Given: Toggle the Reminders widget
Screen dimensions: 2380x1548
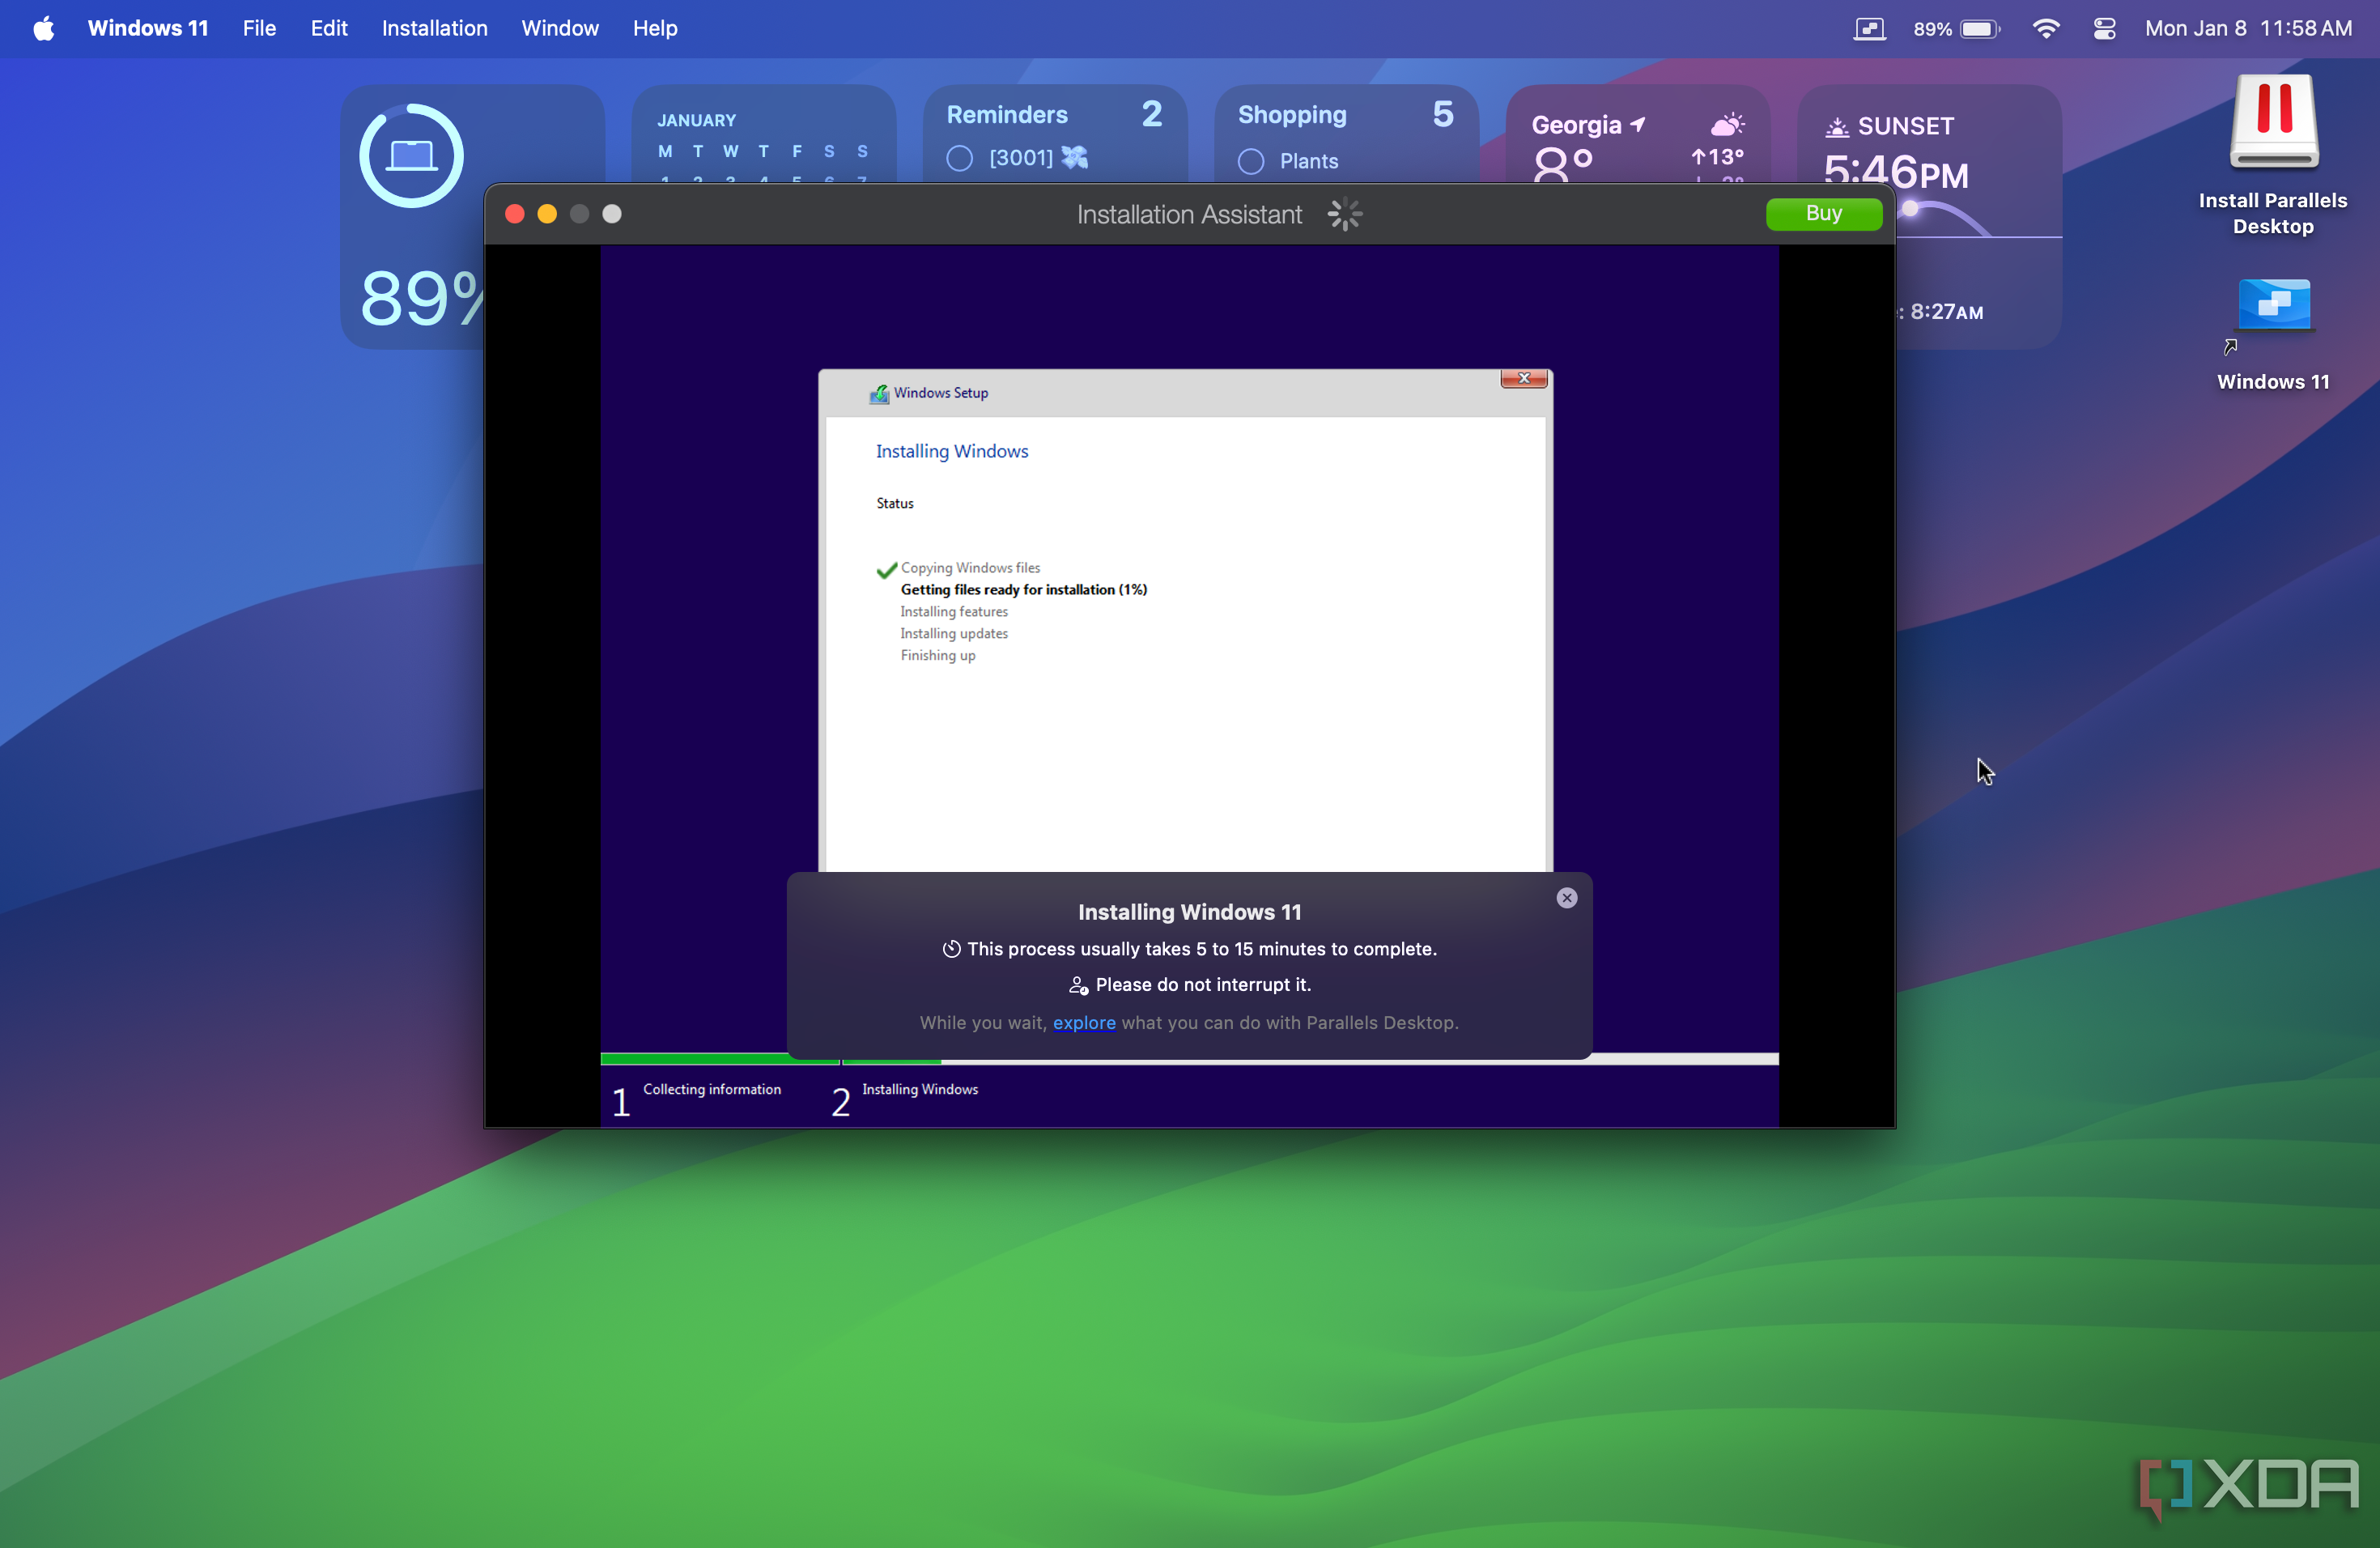Looking at the screenshot, I should coord(959,159).
